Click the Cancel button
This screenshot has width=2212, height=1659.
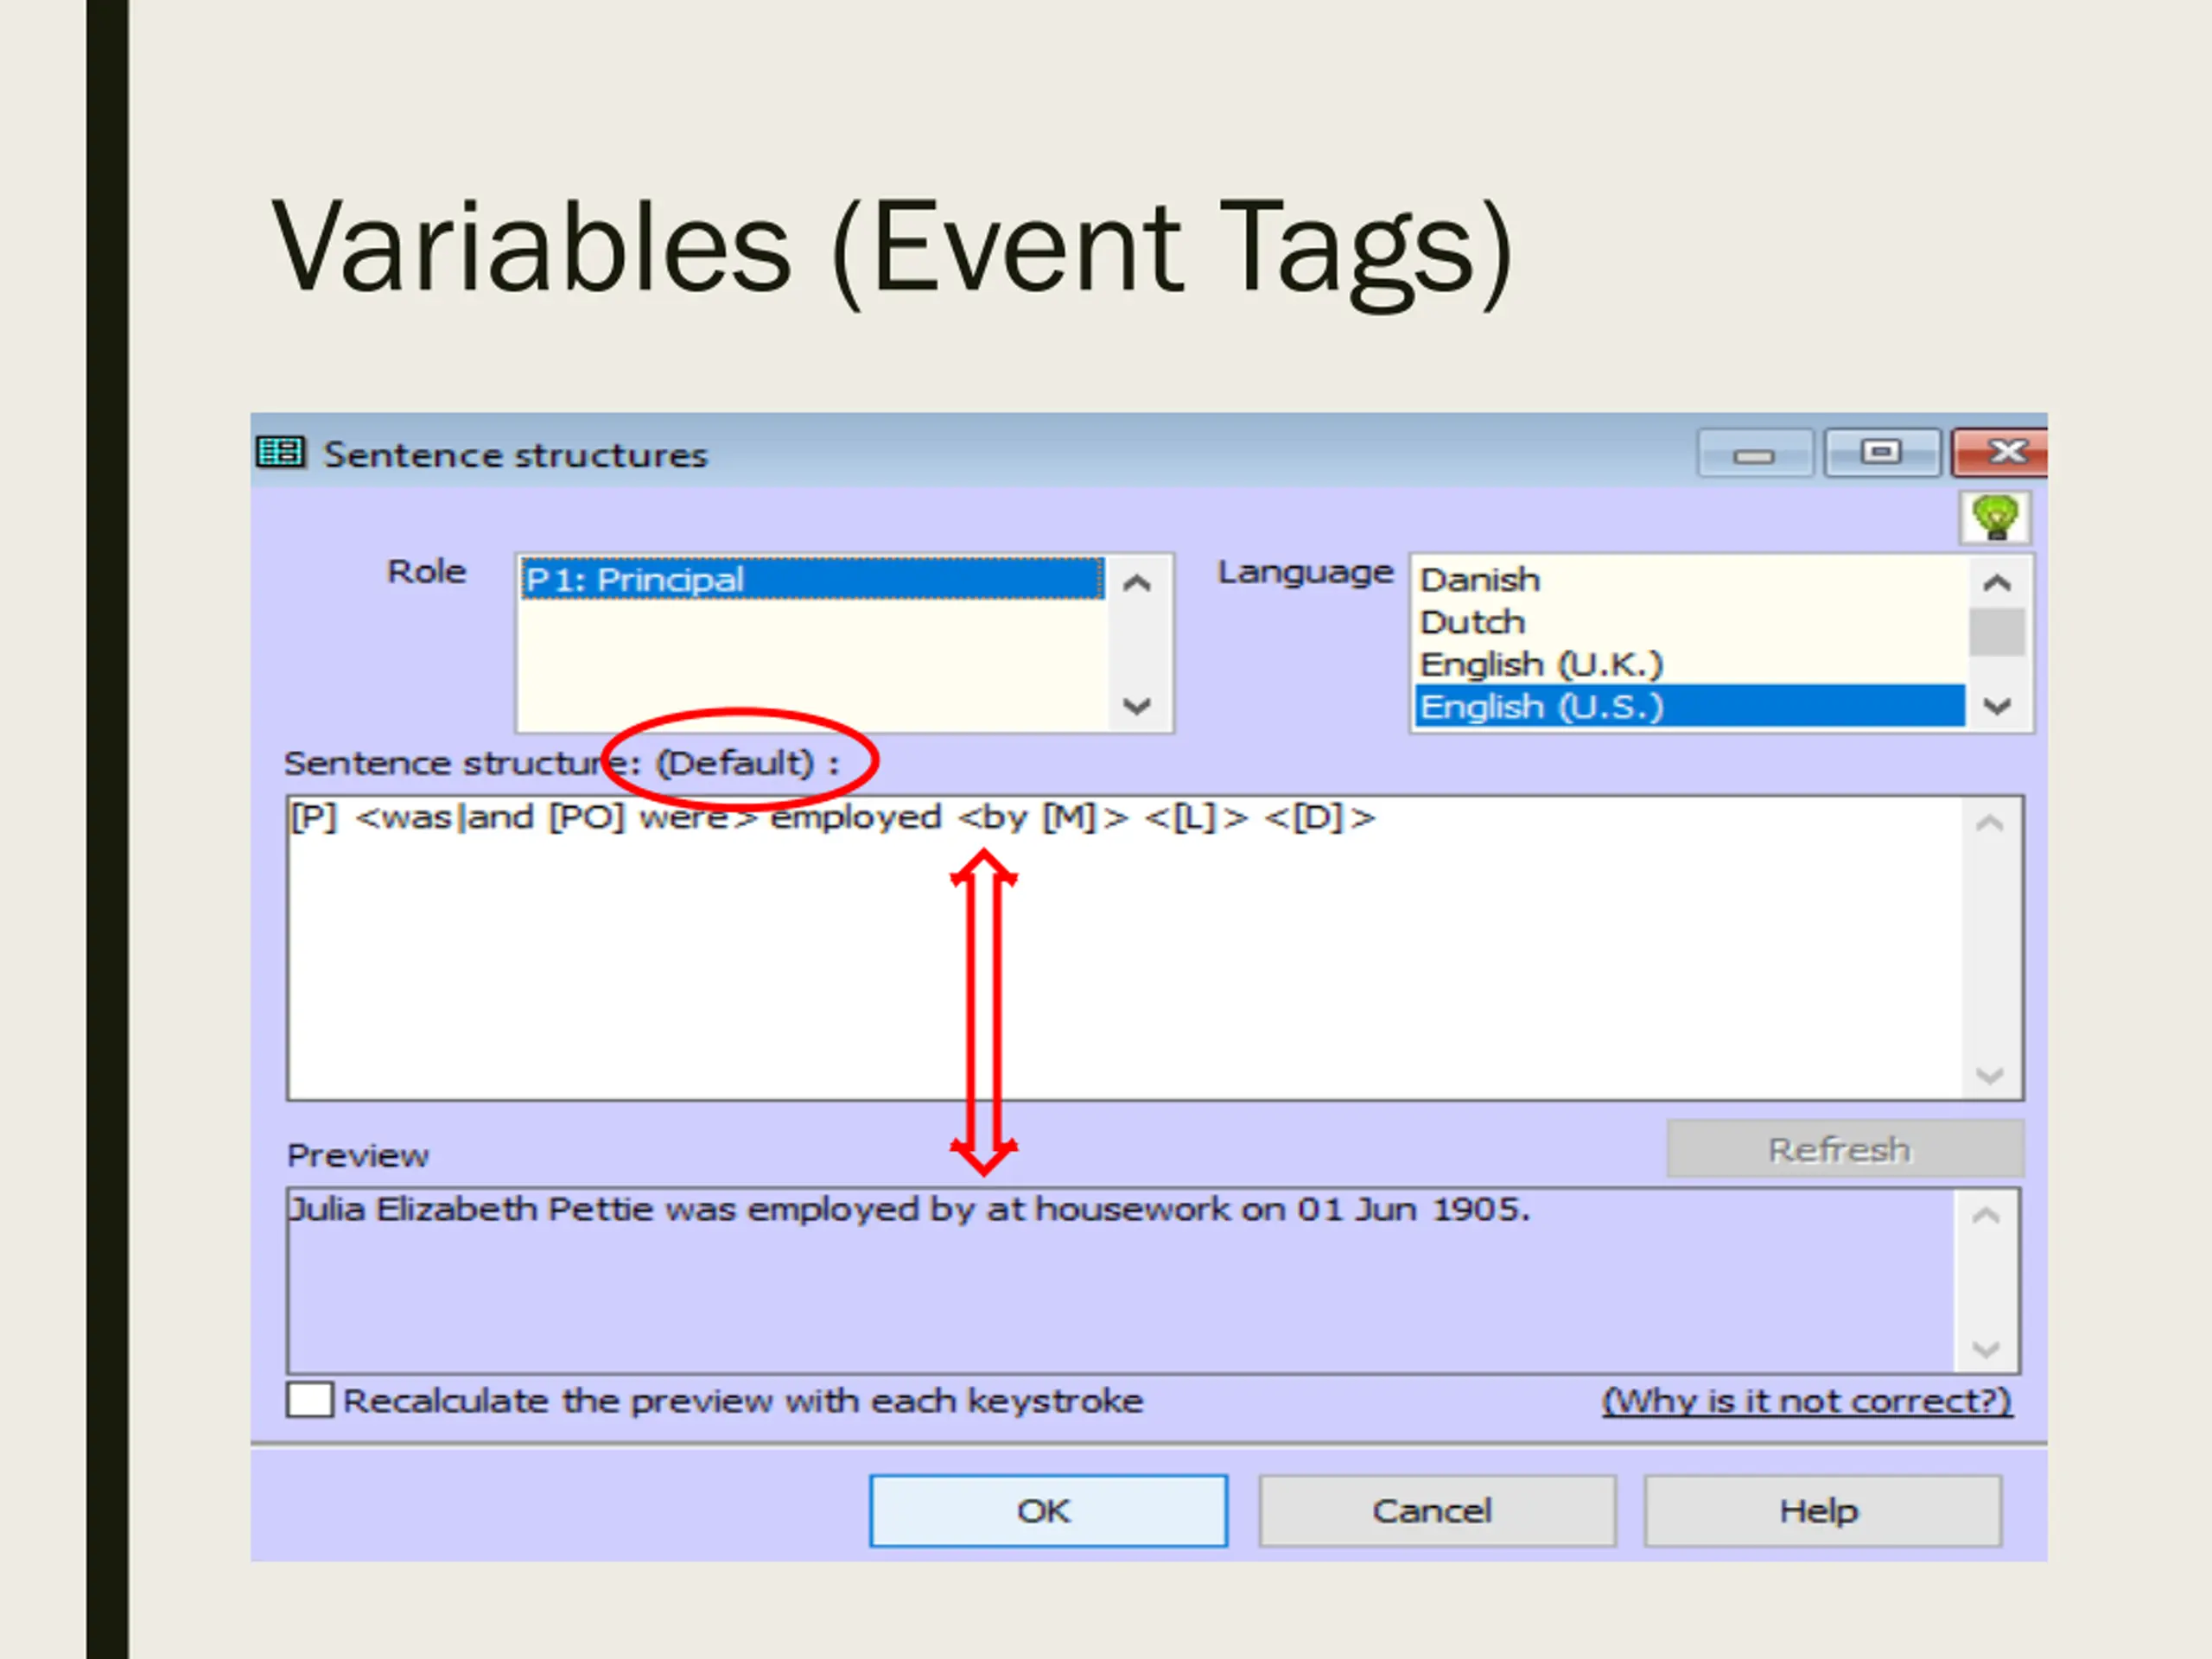(1436, 1510)
